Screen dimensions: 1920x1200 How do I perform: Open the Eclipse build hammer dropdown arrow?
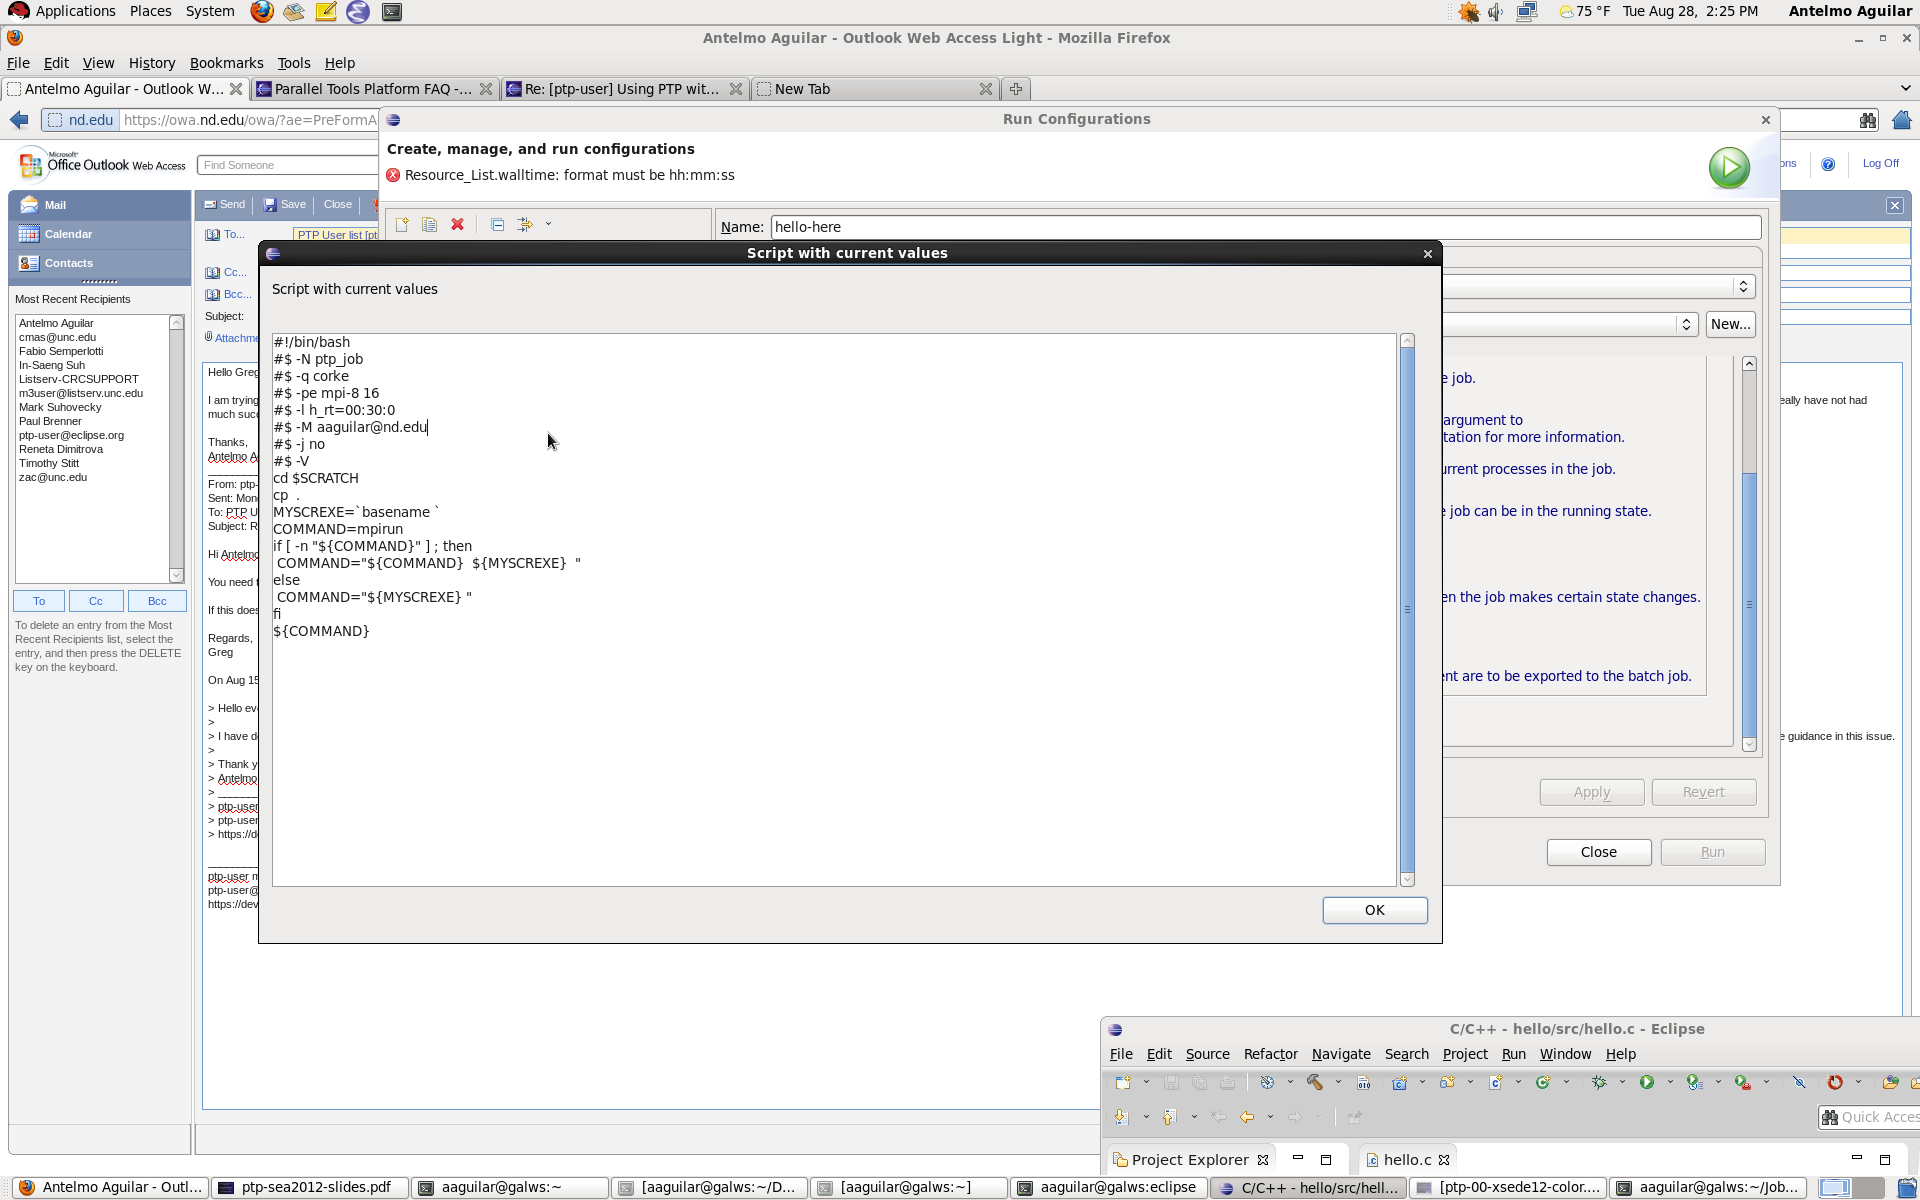(x=1338, y=1082)
